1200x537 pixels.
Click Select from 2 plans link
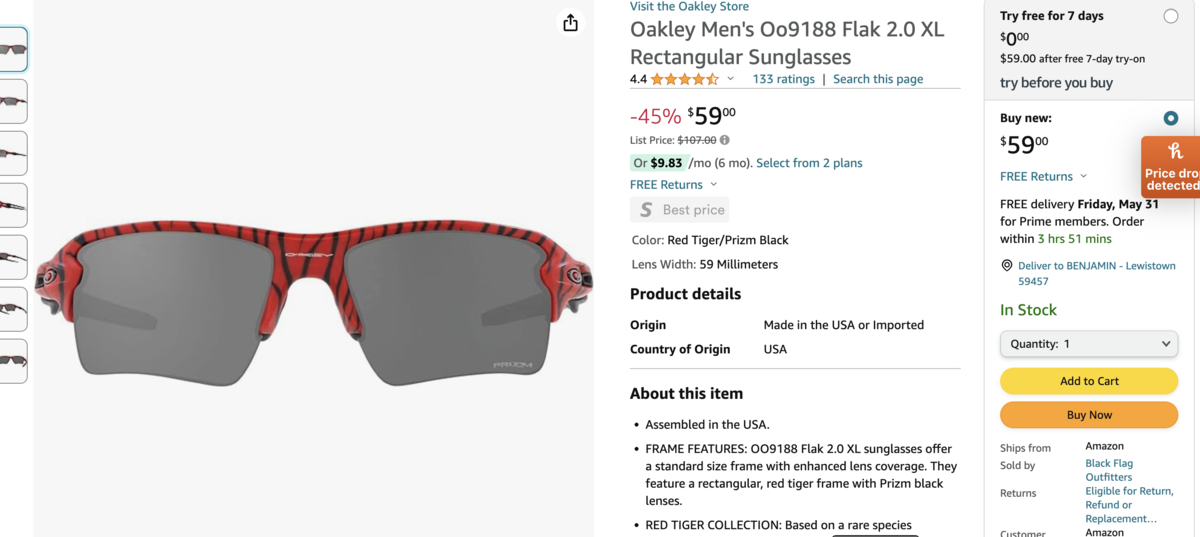click(809, 163)
